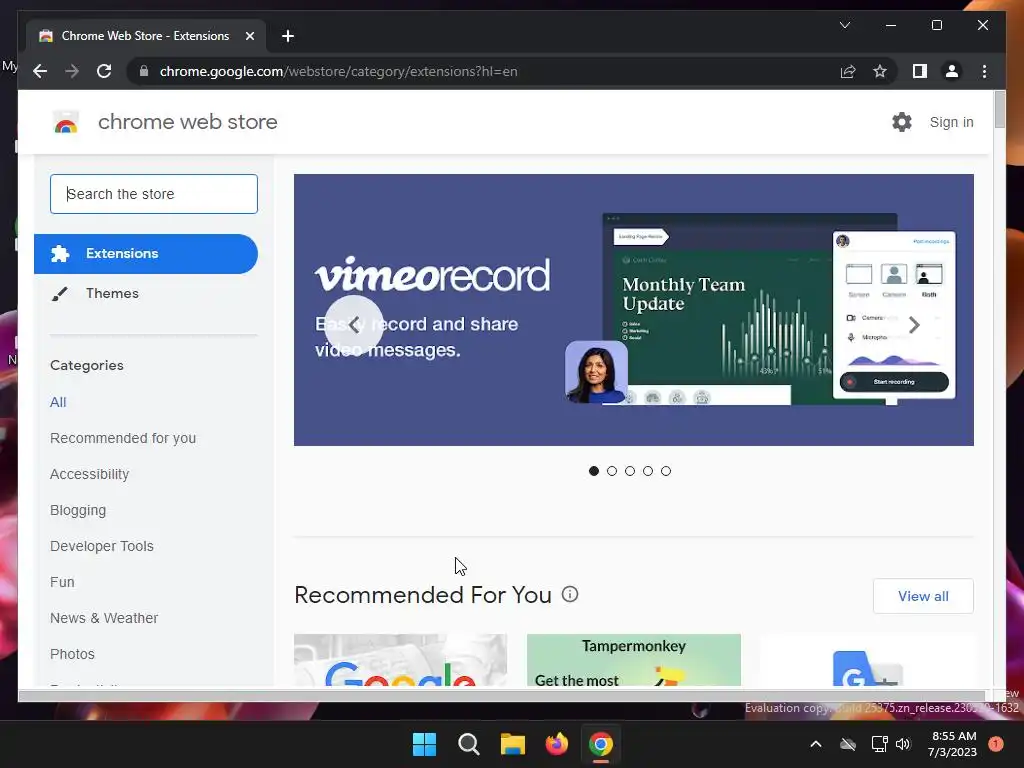Open the volume tray icon
1024x768 pixels.
click(903, 744)
